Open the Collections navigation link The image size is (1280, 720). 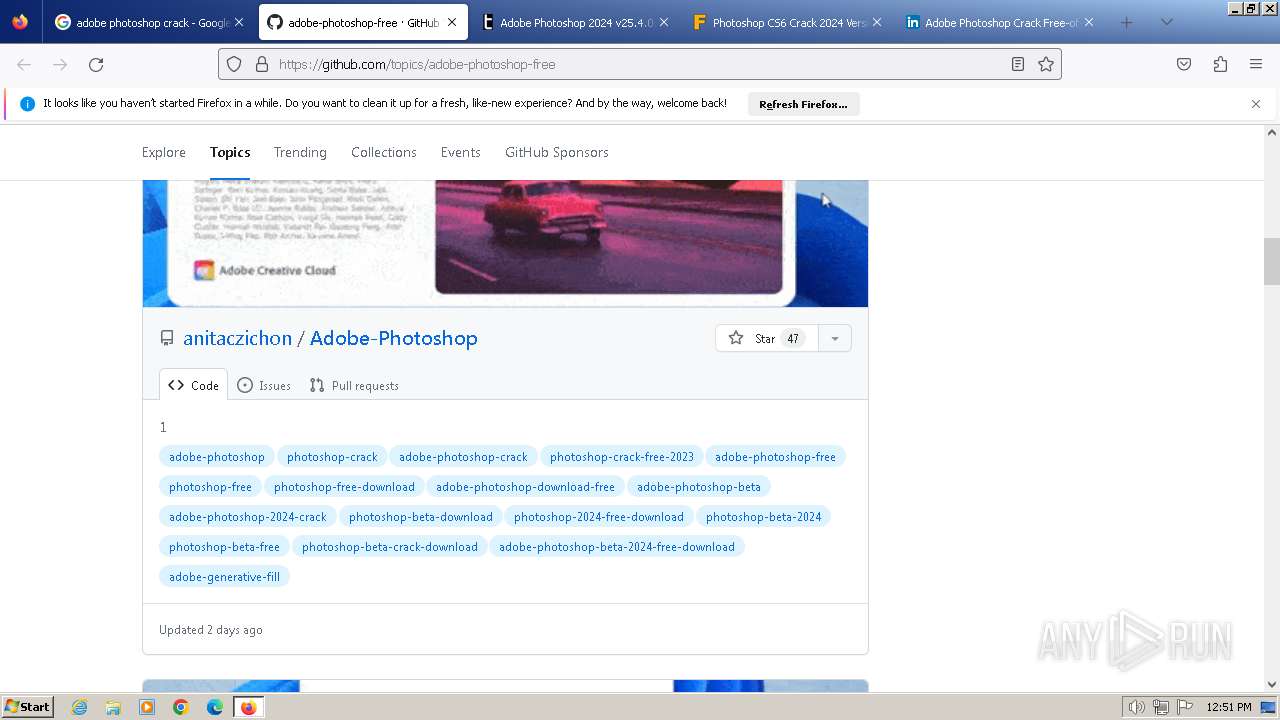click(x=384, y=152)
